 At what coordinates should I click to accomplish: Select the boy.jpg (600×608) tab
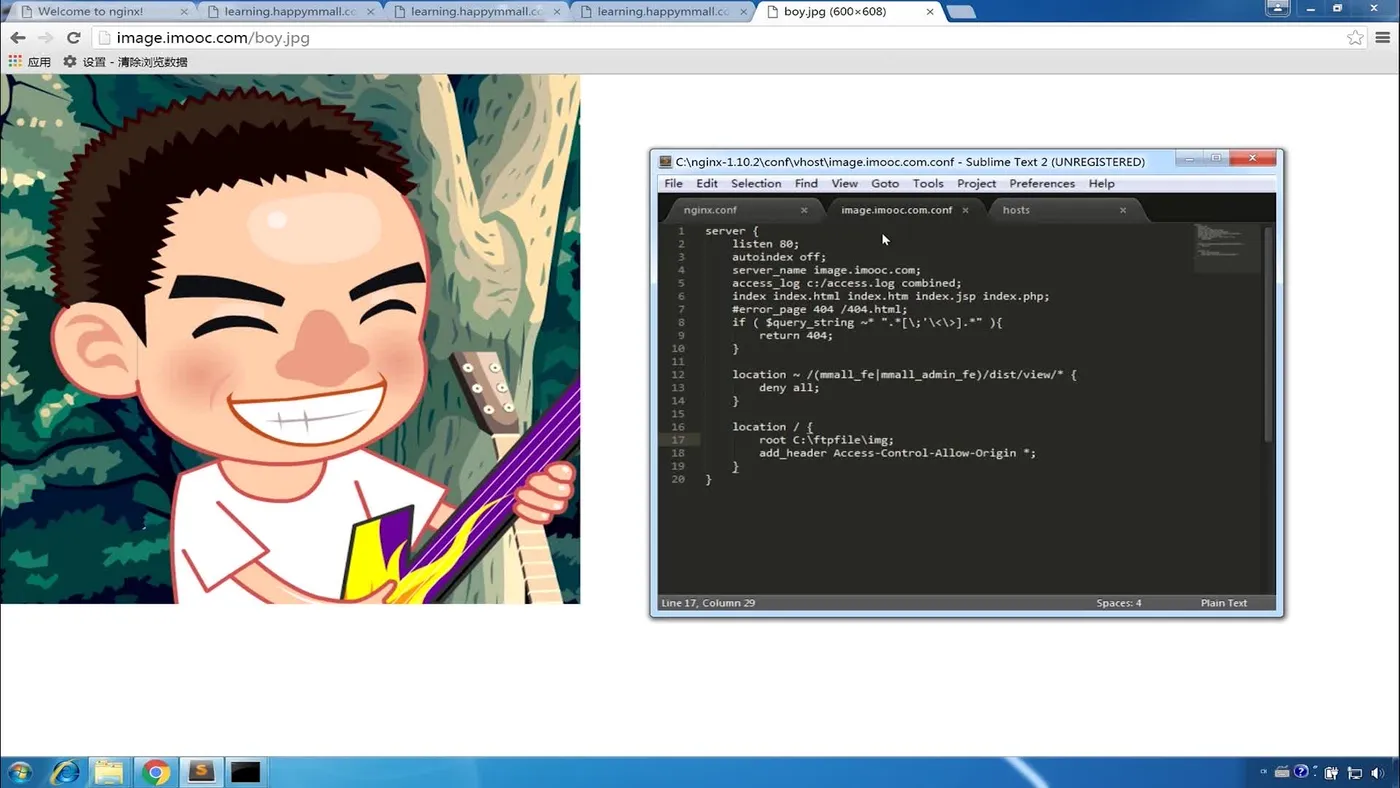[x=849, y=12]
